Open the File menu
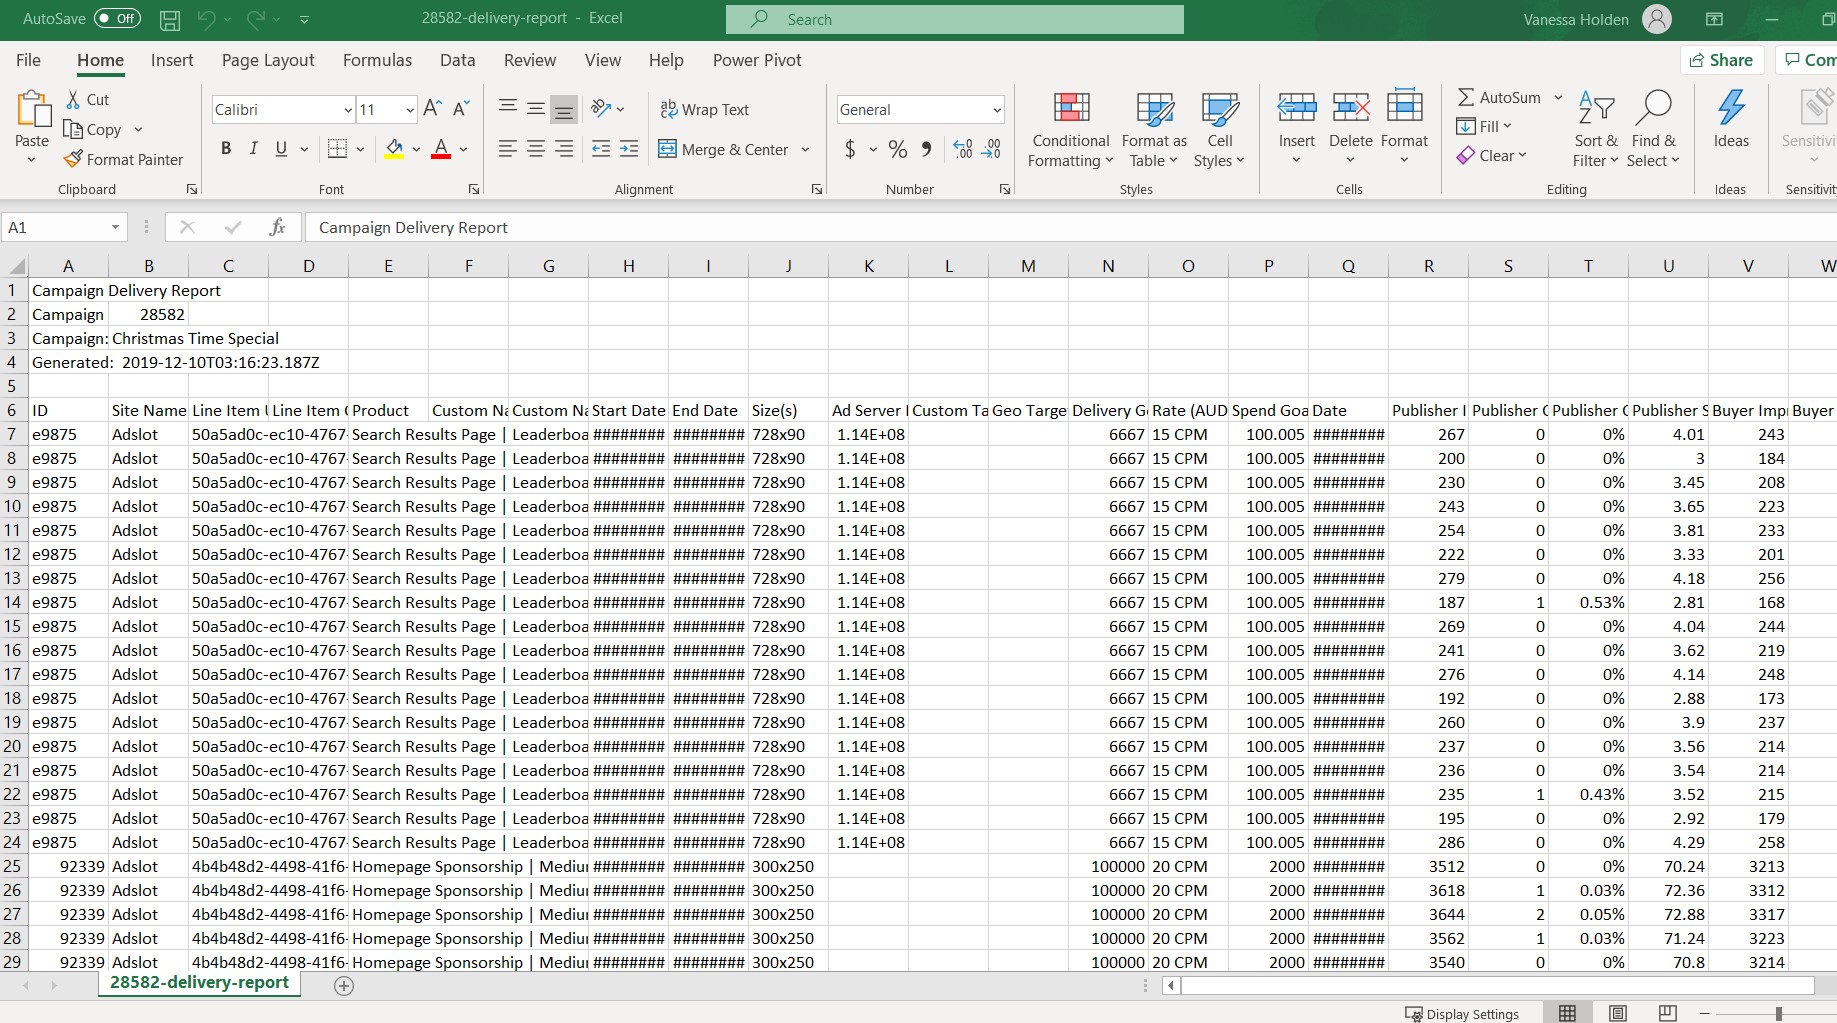Image resolution: width=1837 pixels, height=1023 pixels. (28, 60)
